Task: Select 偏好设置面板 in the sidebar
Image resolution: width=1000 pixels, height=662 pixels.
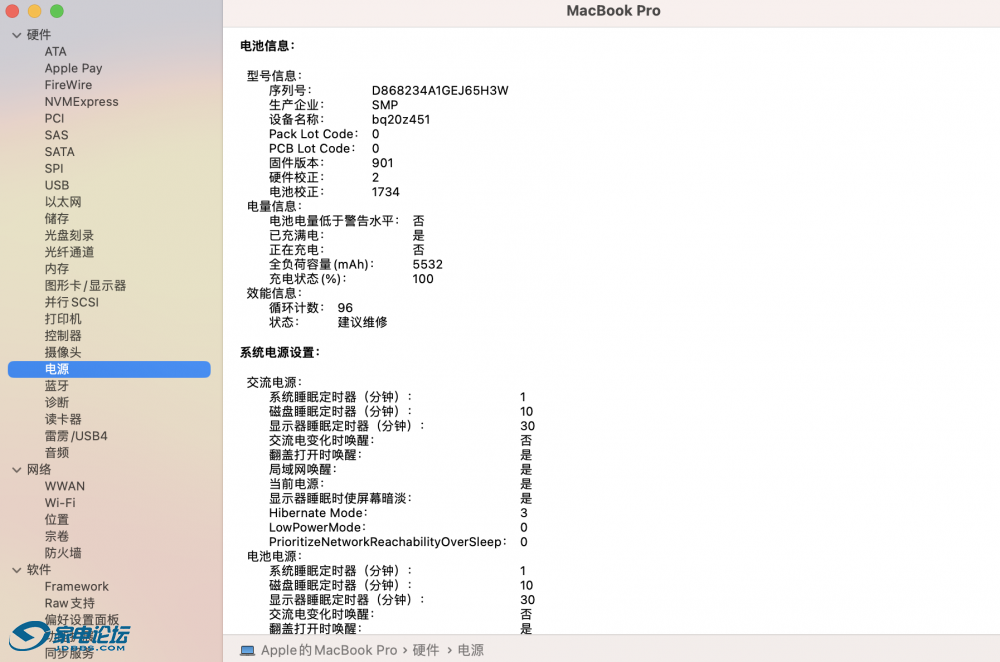Action: coord(82,620)
